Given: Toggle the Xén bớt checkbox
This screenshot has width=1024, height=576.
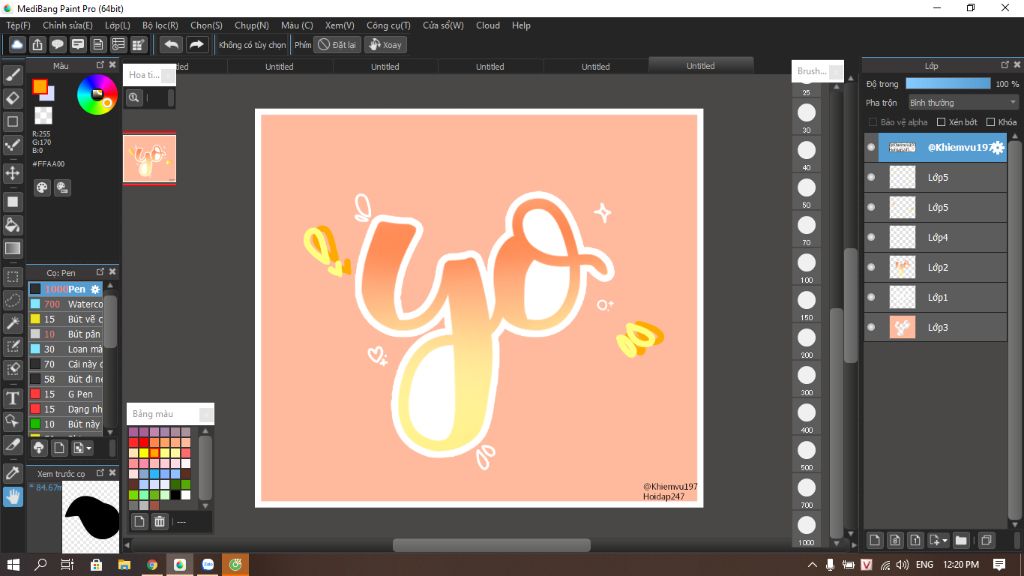Looking at the screenshot, I should pyautogui.click(x=941, y=122).
